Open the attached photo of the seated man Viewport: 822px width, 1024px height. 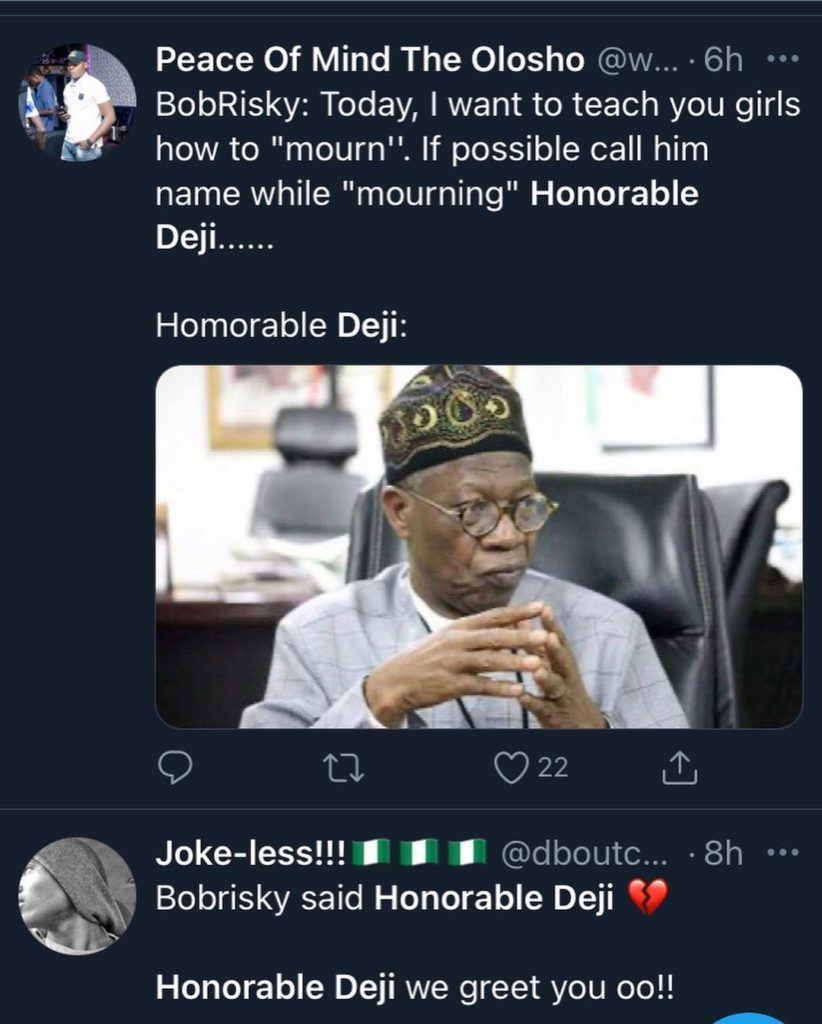(479, 546)
